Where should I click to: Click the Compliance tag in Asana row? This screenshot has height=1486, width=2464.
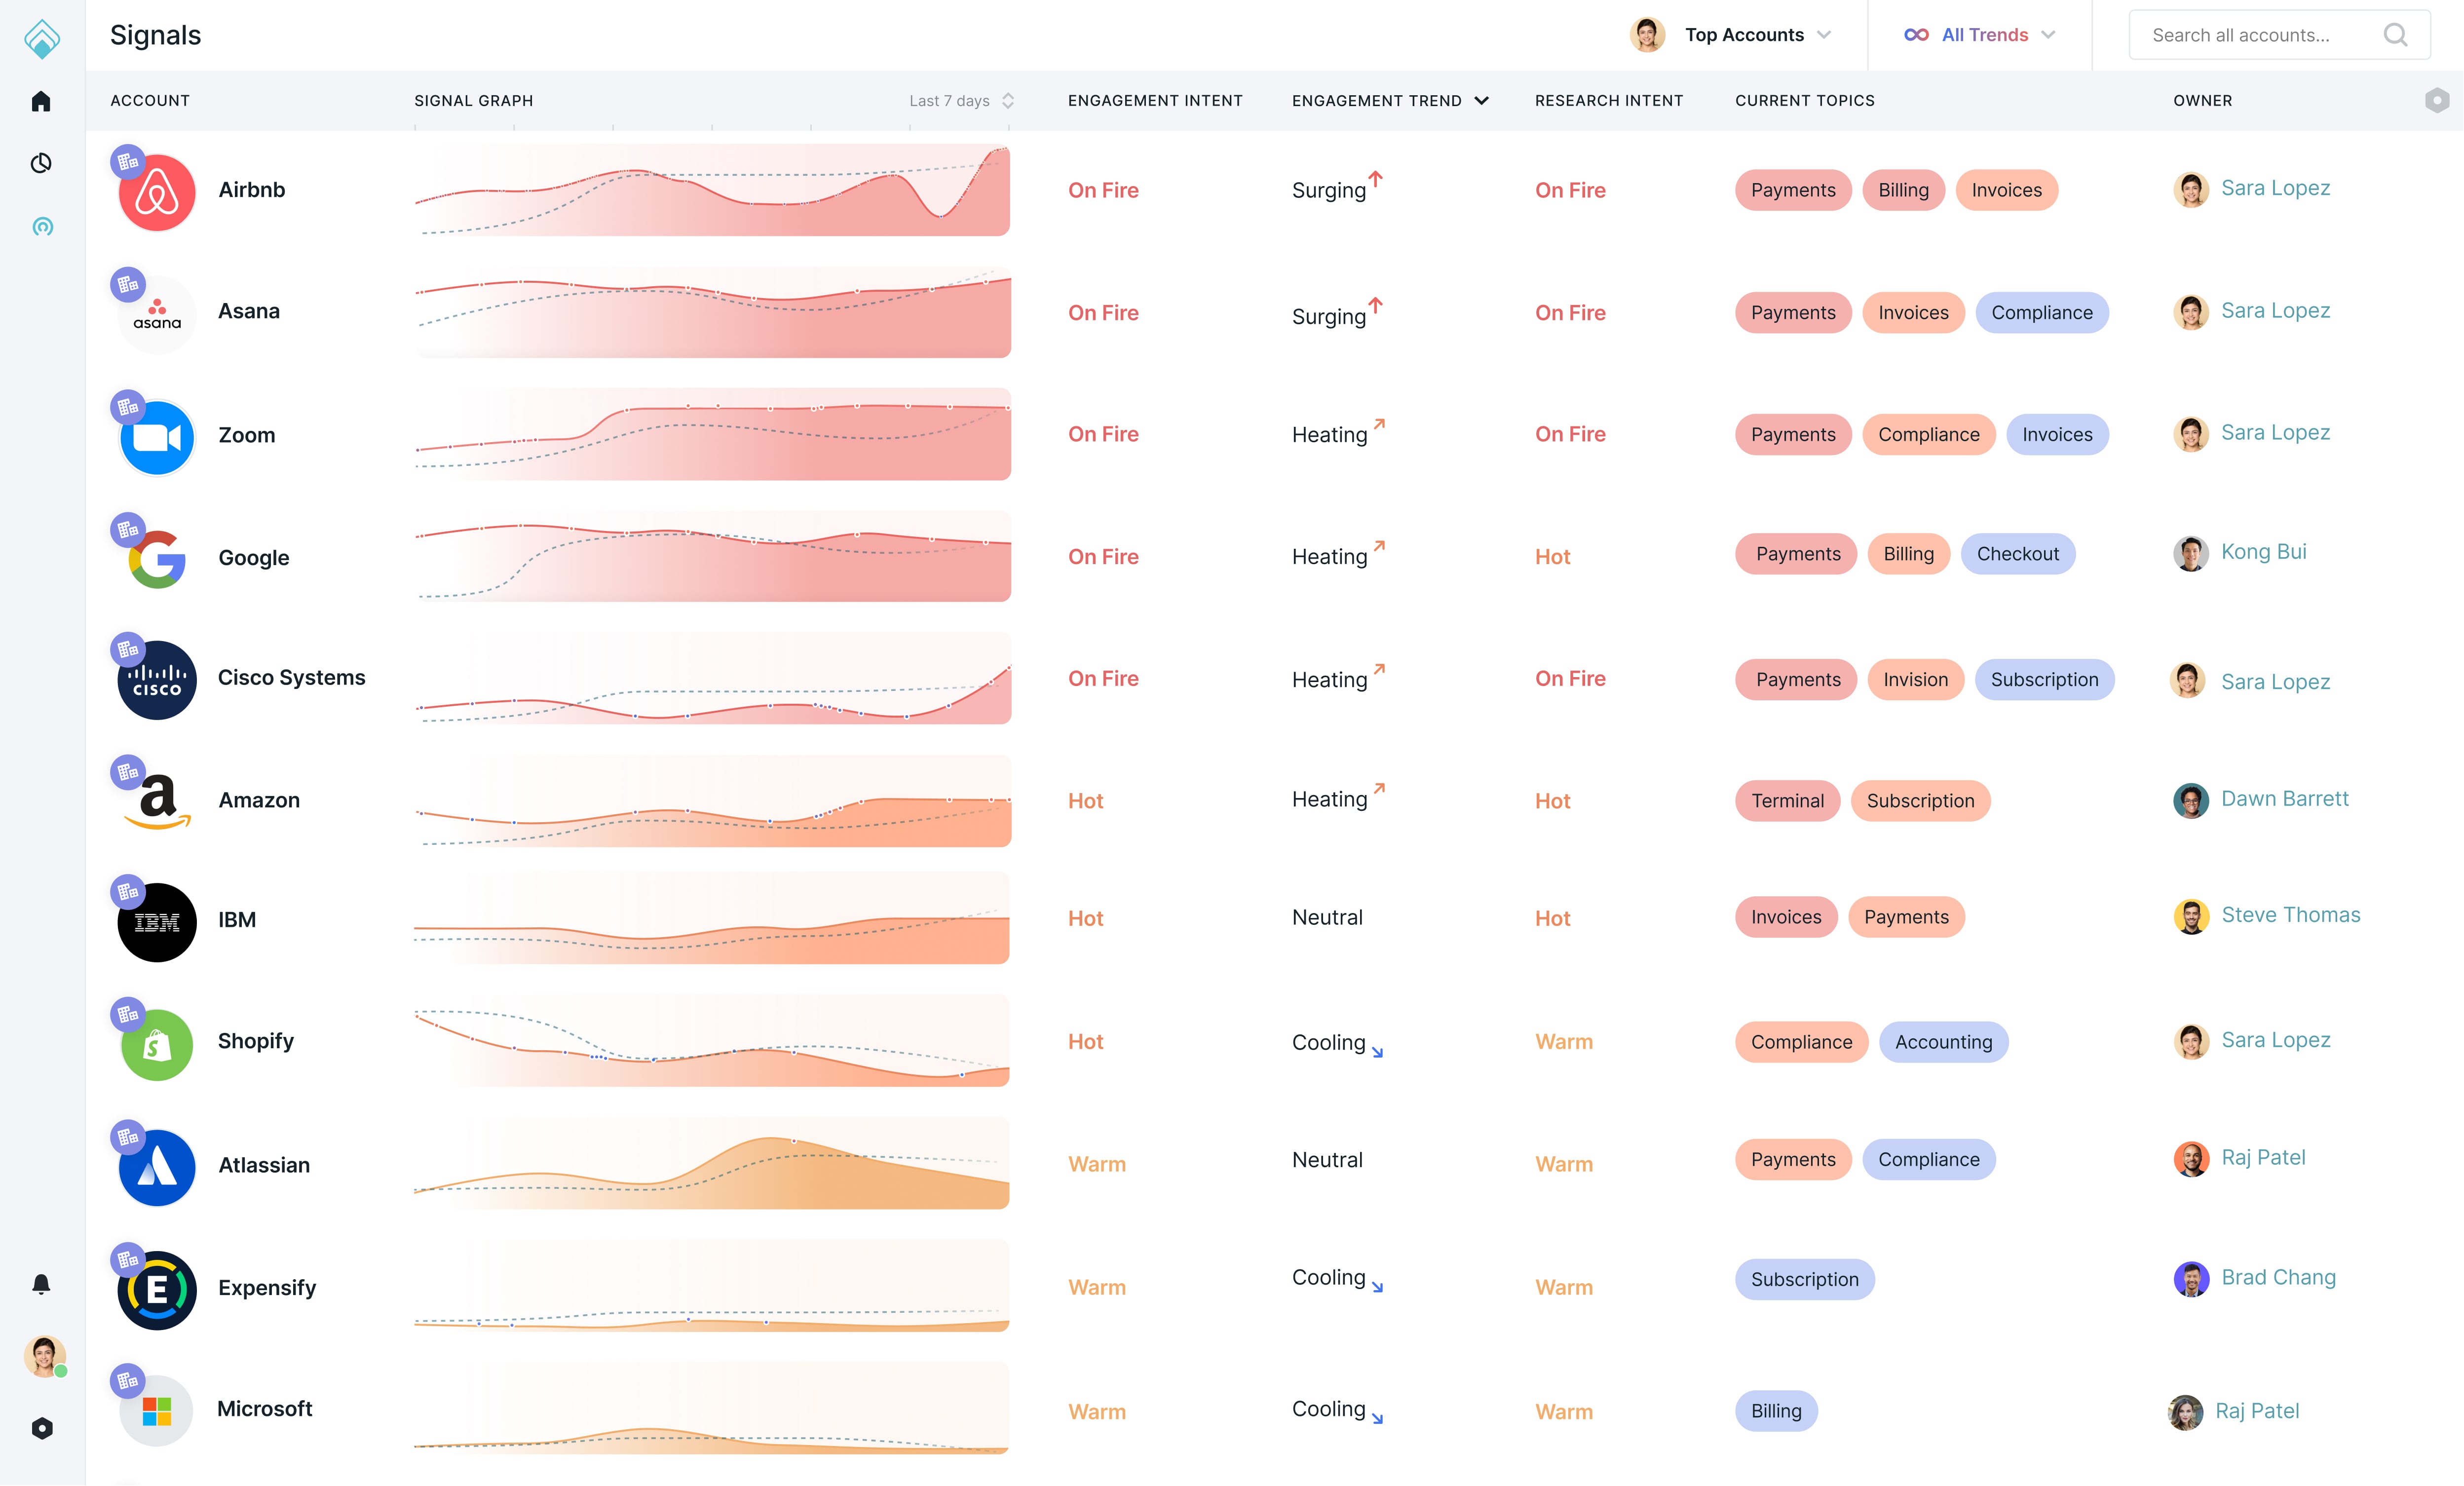click(x=2042, y=313)
